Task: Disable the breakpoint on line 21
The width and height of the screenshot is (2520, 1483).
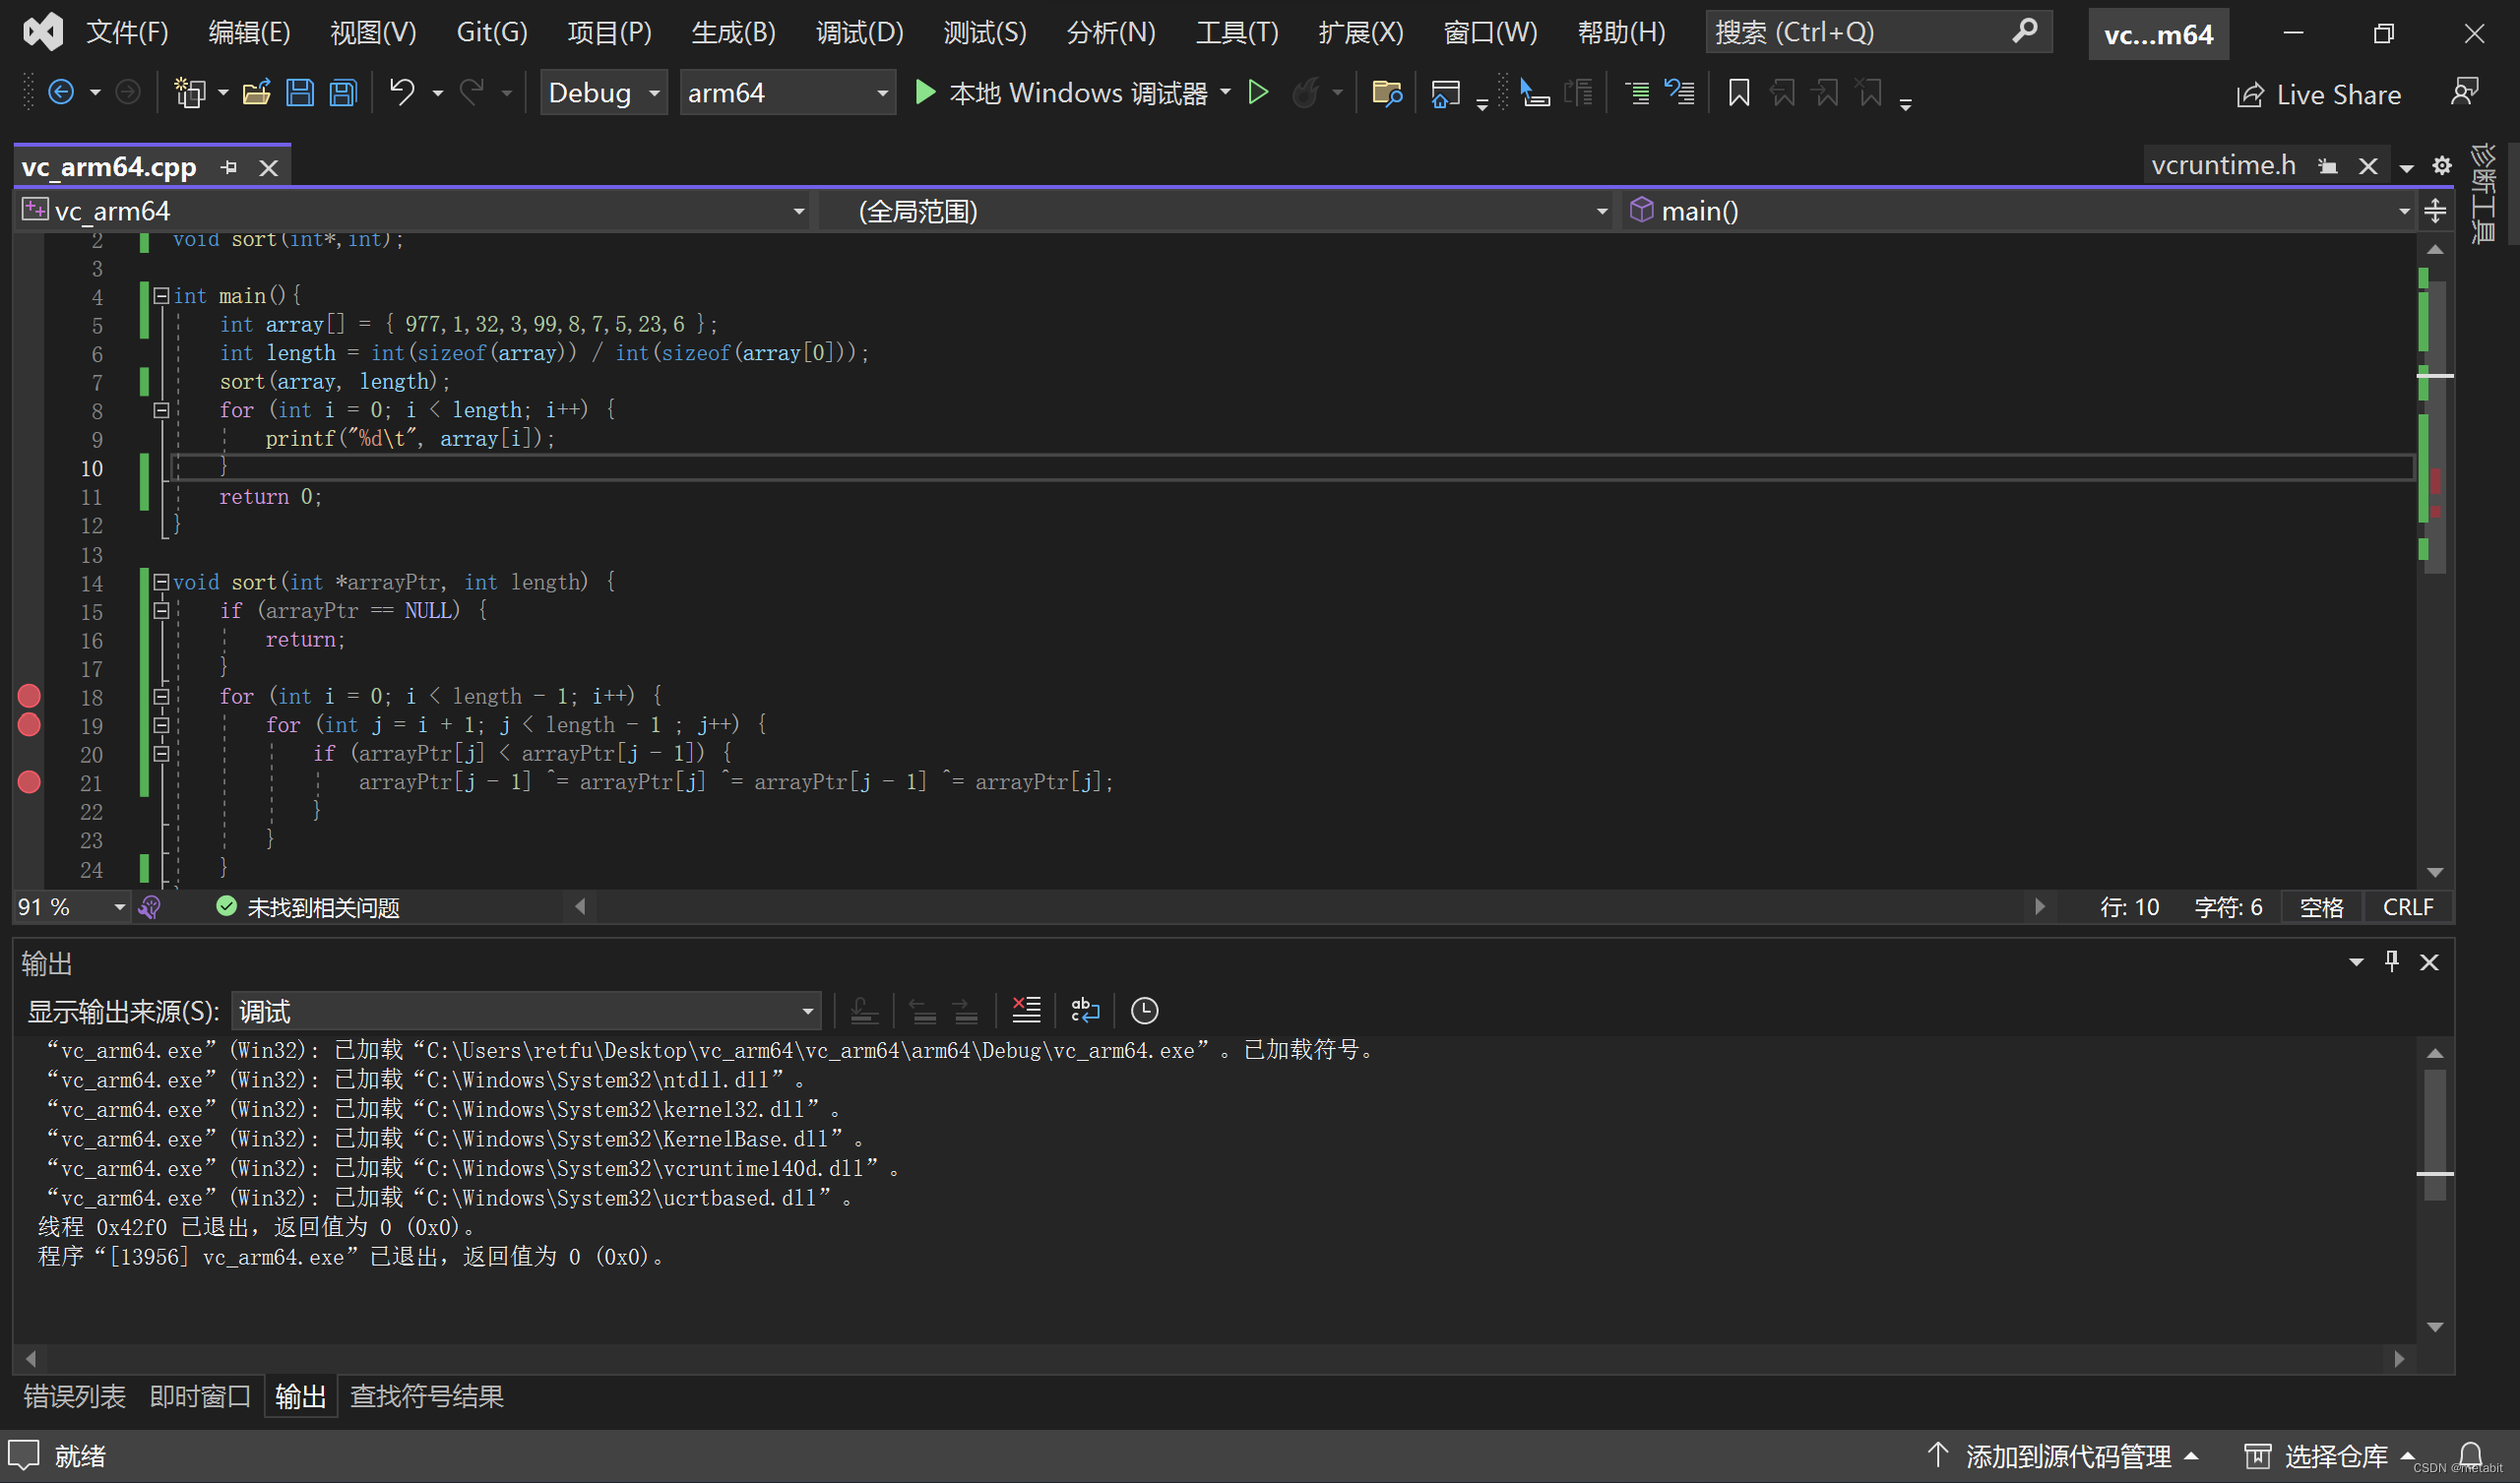Action: click(29, 782)
